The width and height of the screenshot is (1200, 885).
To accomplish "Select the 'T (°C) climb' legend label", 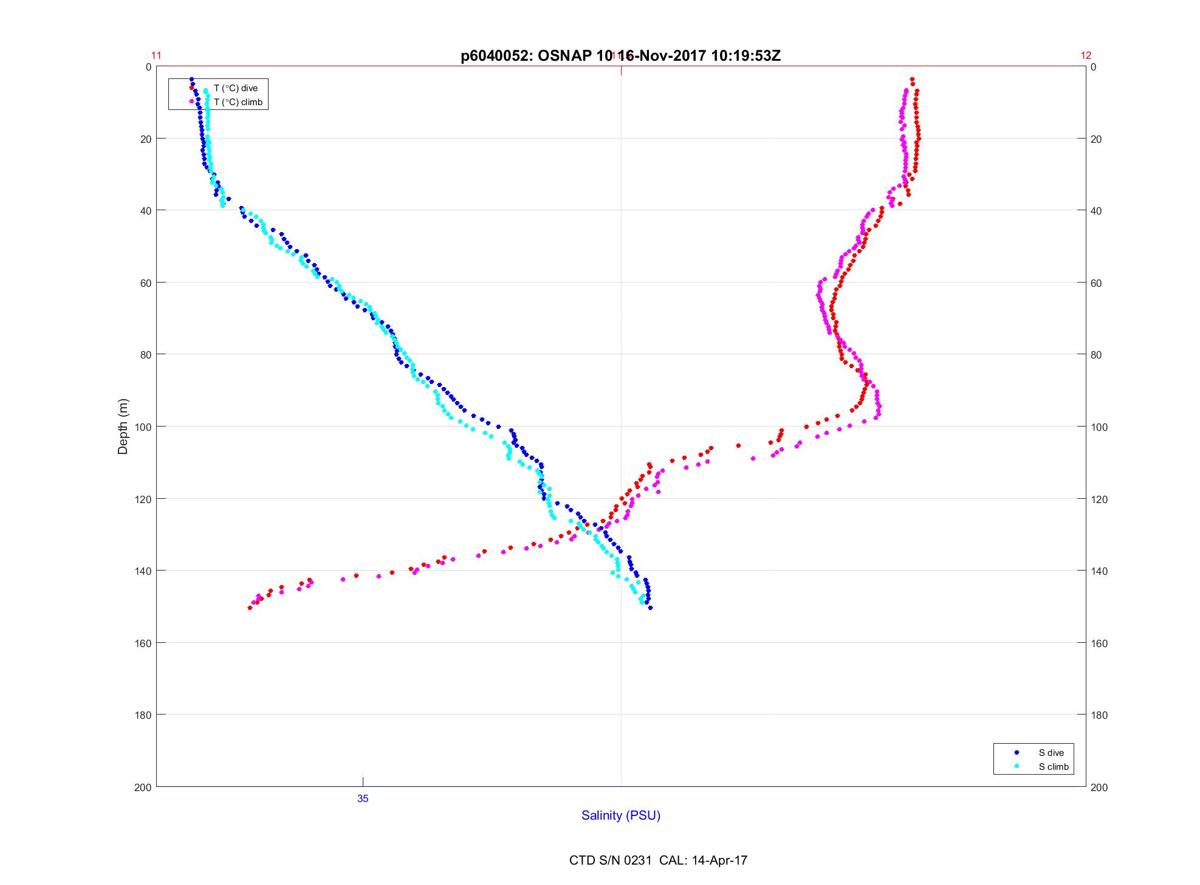I will [x=238, y=101].
